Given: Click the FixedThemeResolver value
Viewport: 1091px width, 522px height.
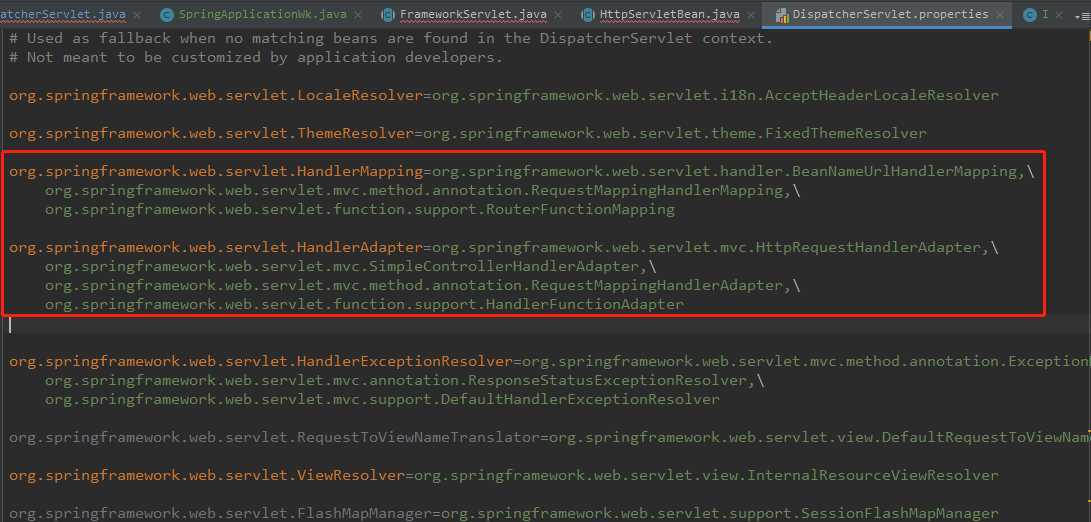Looking at the screenshot, I should 675,134.
